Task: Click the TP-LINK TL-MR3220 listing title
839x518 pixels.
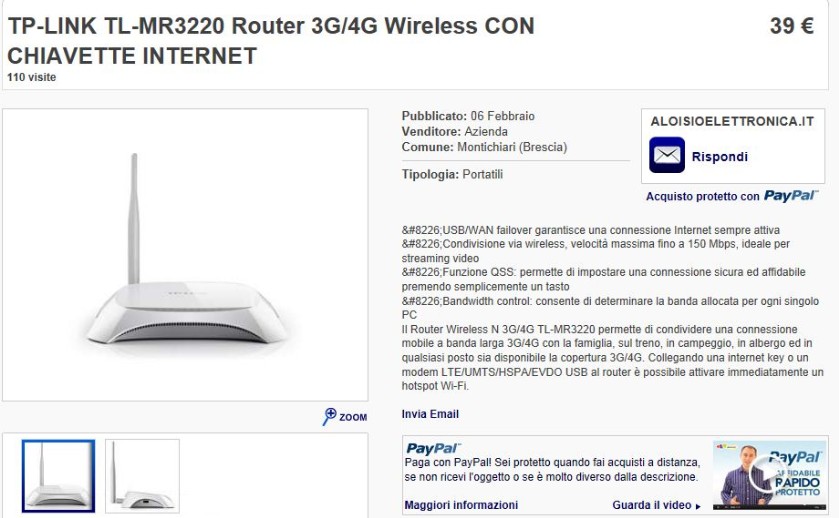Action: pyautogui.click(x=271, y=41)
